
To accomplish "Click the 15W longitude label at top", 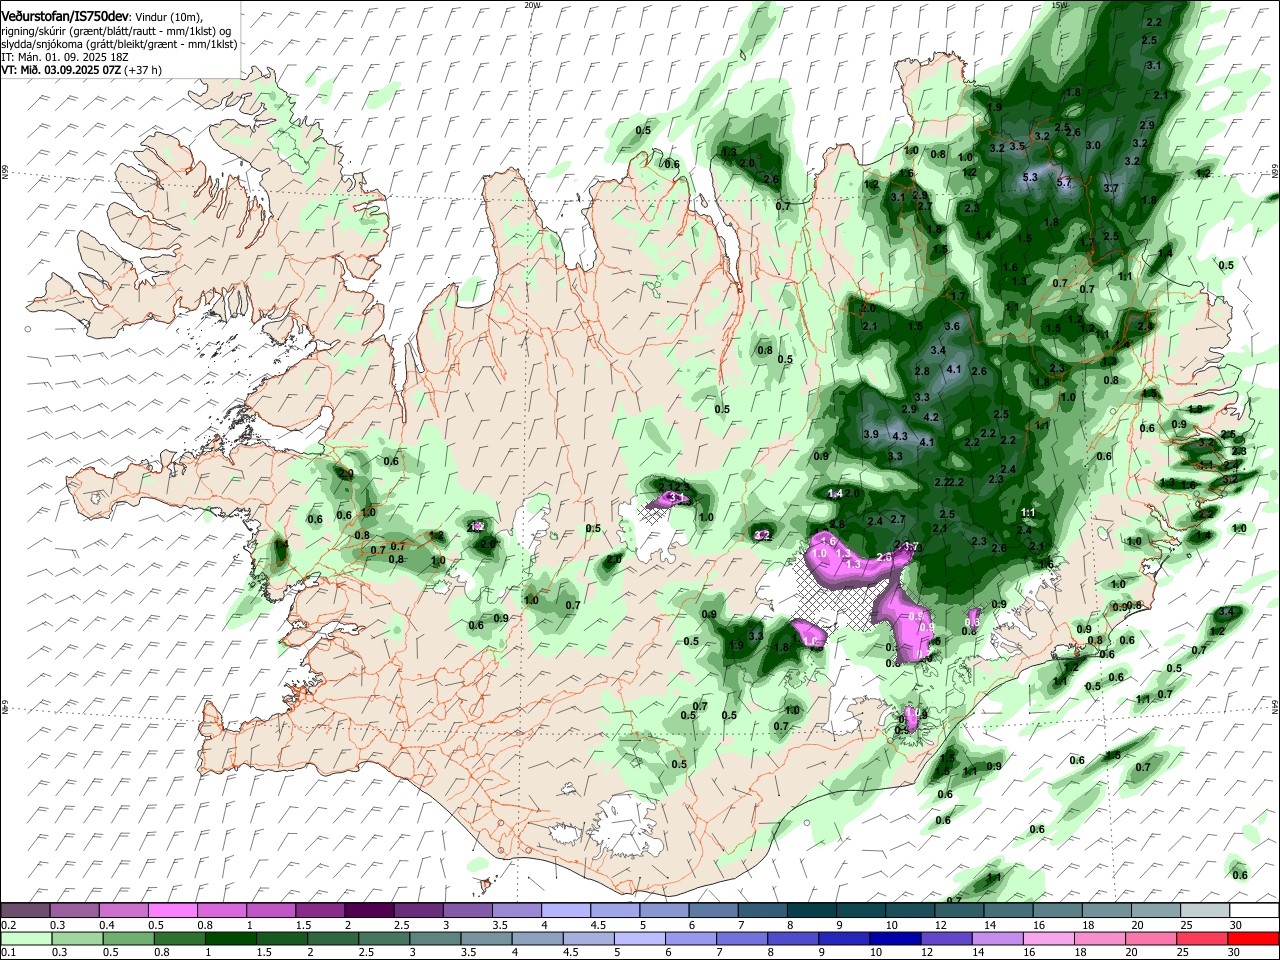I will tap(1059, 5).
